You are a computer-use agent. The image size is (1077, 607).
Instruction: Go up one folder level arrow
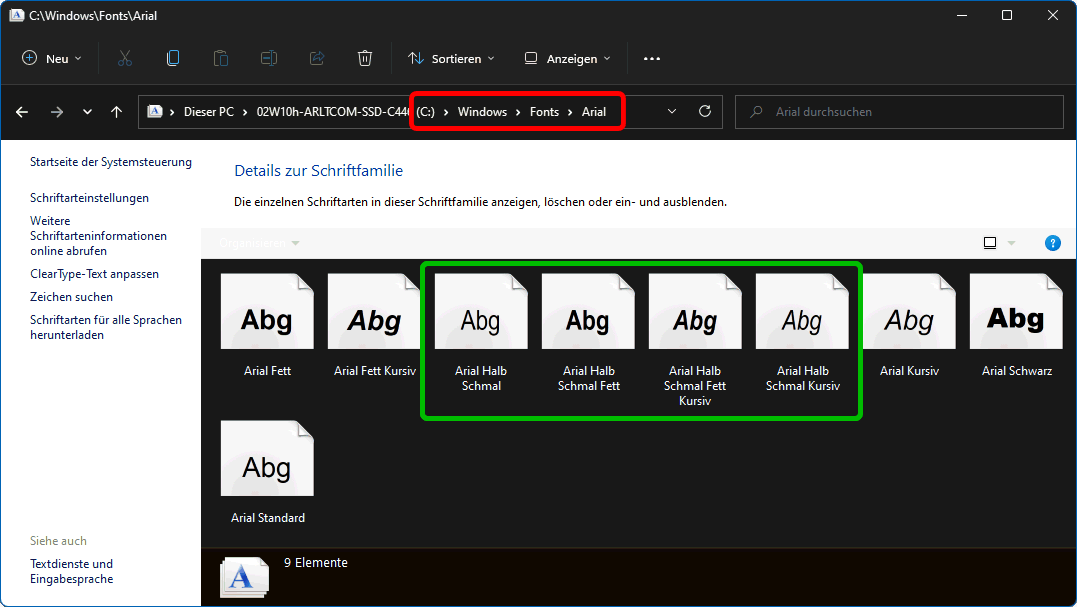coord(116,112)
